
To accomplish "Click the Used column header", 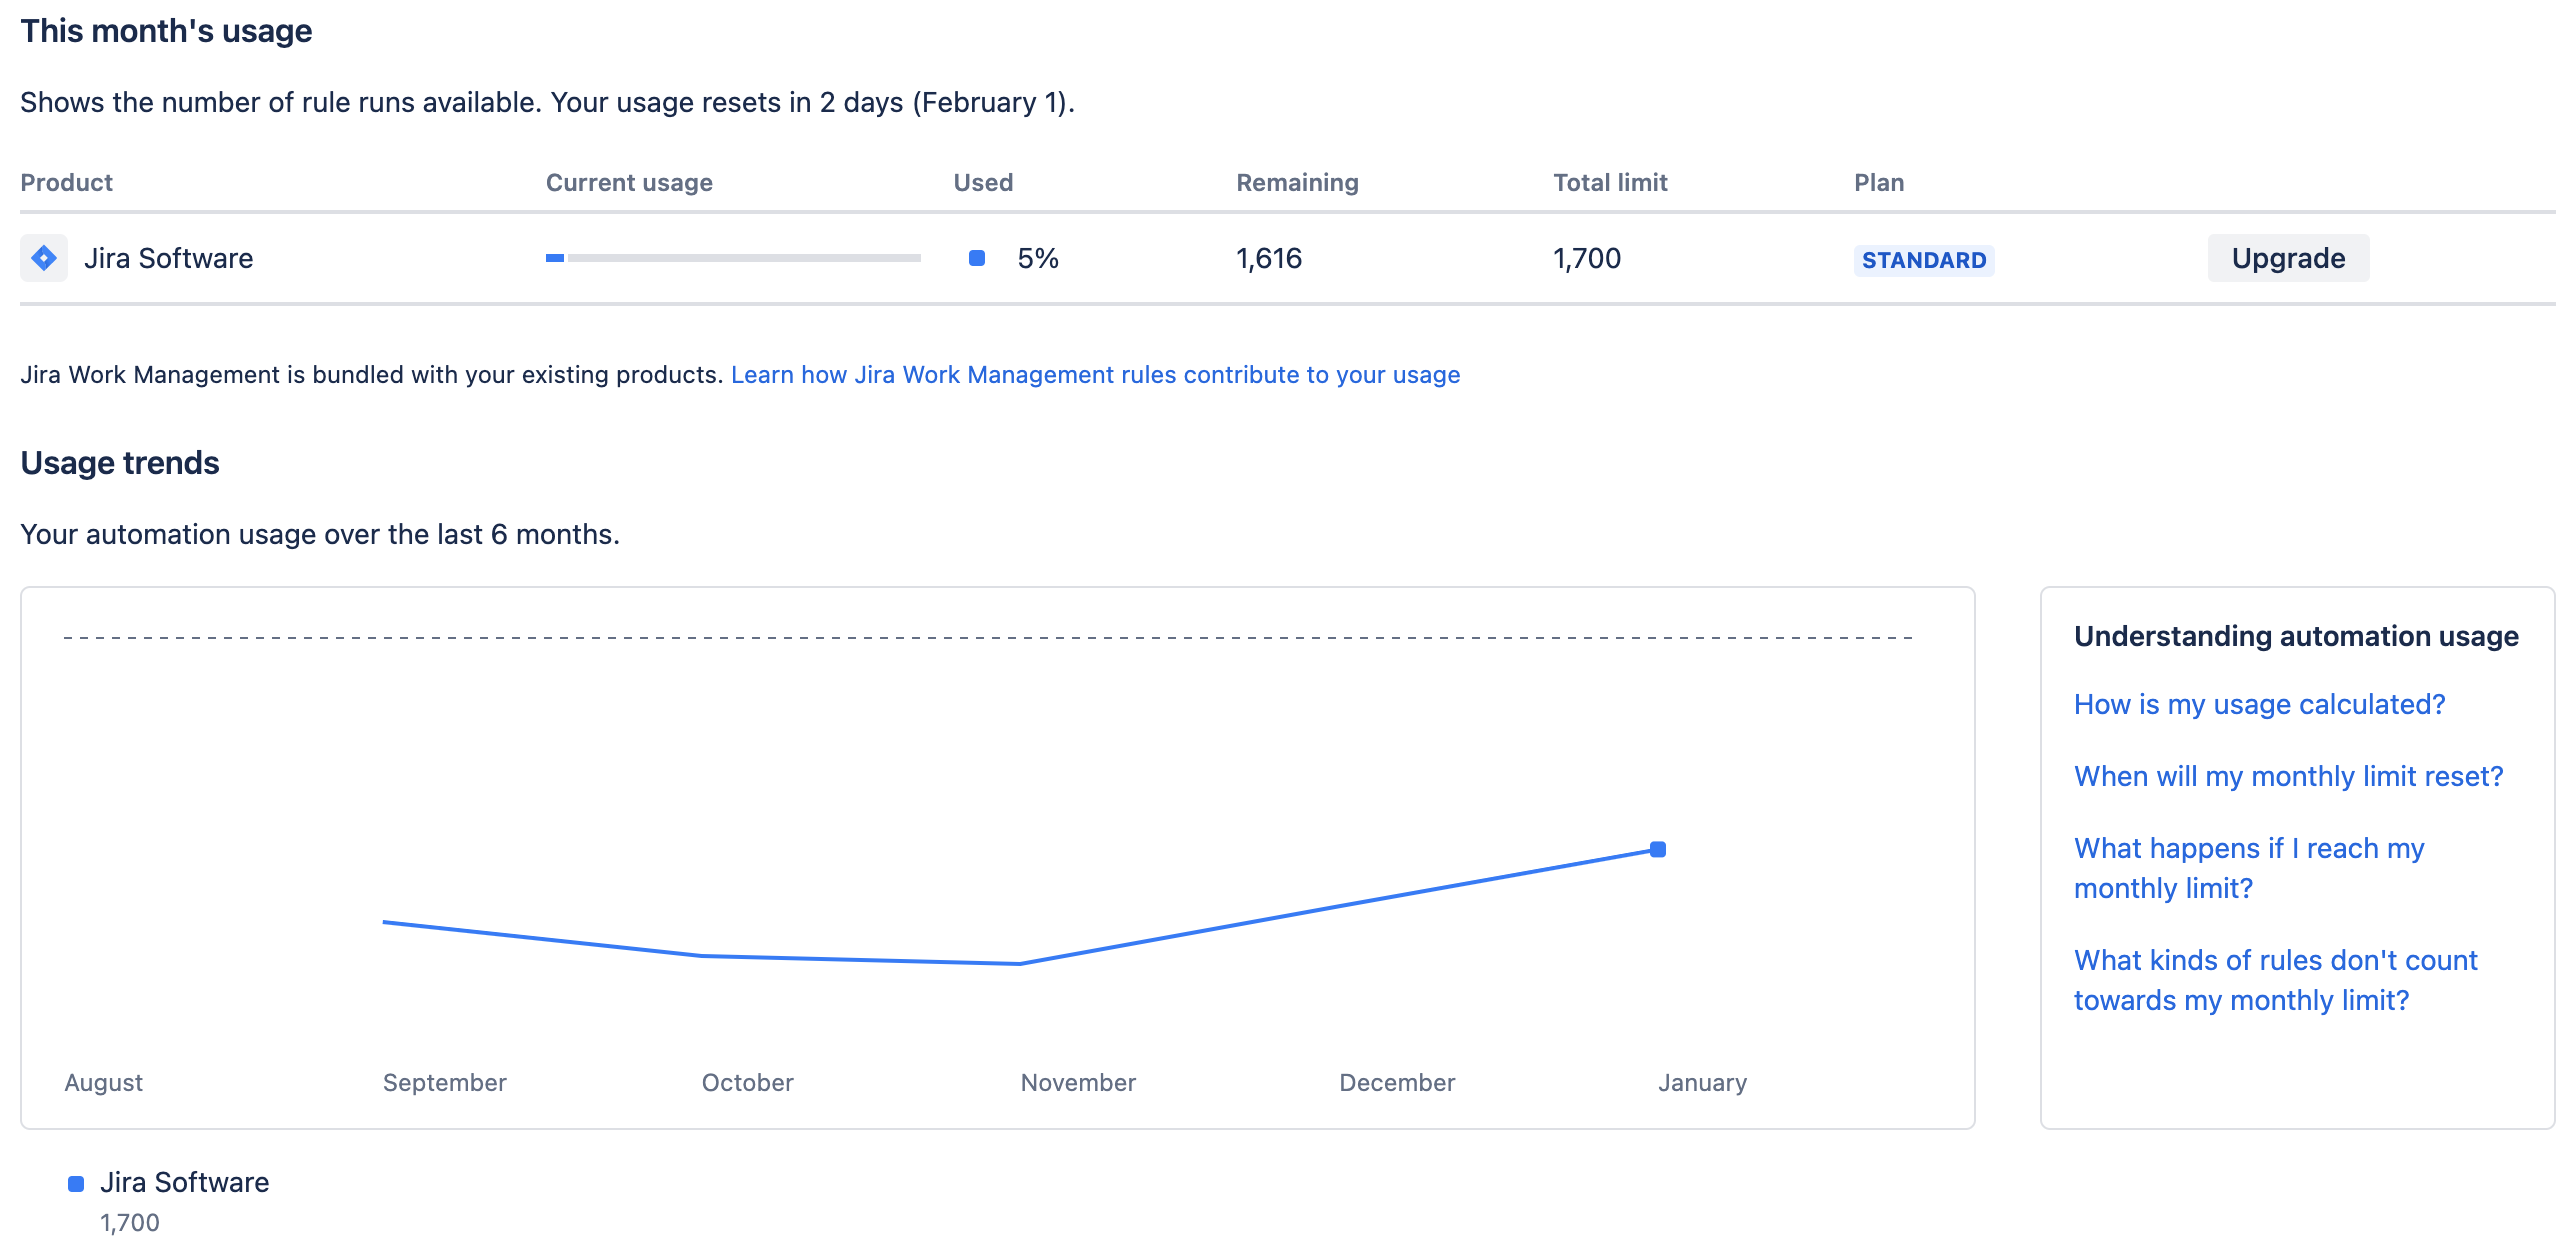I will [x=983, y=182].
